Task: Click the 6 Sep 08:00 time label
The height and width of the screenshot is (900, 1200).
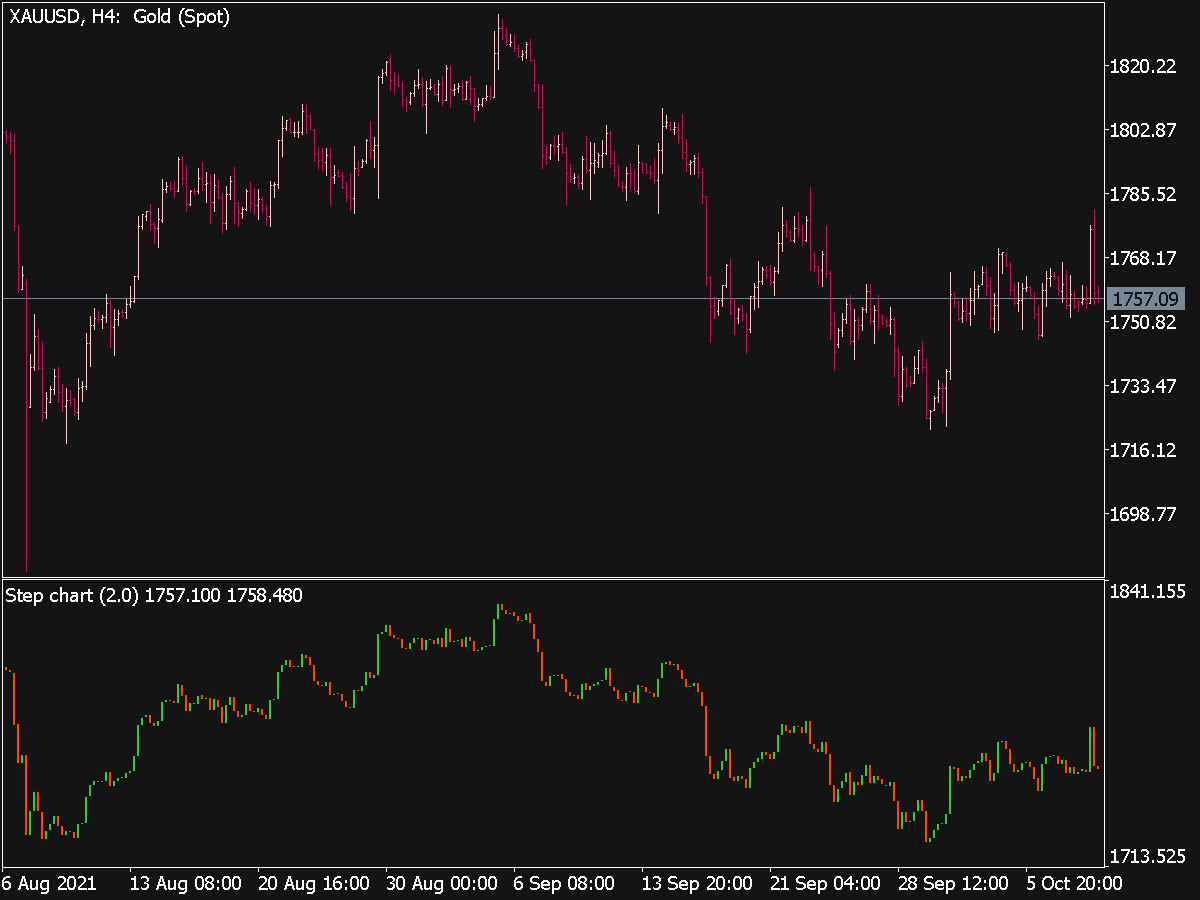Action: tap(564, 884)
